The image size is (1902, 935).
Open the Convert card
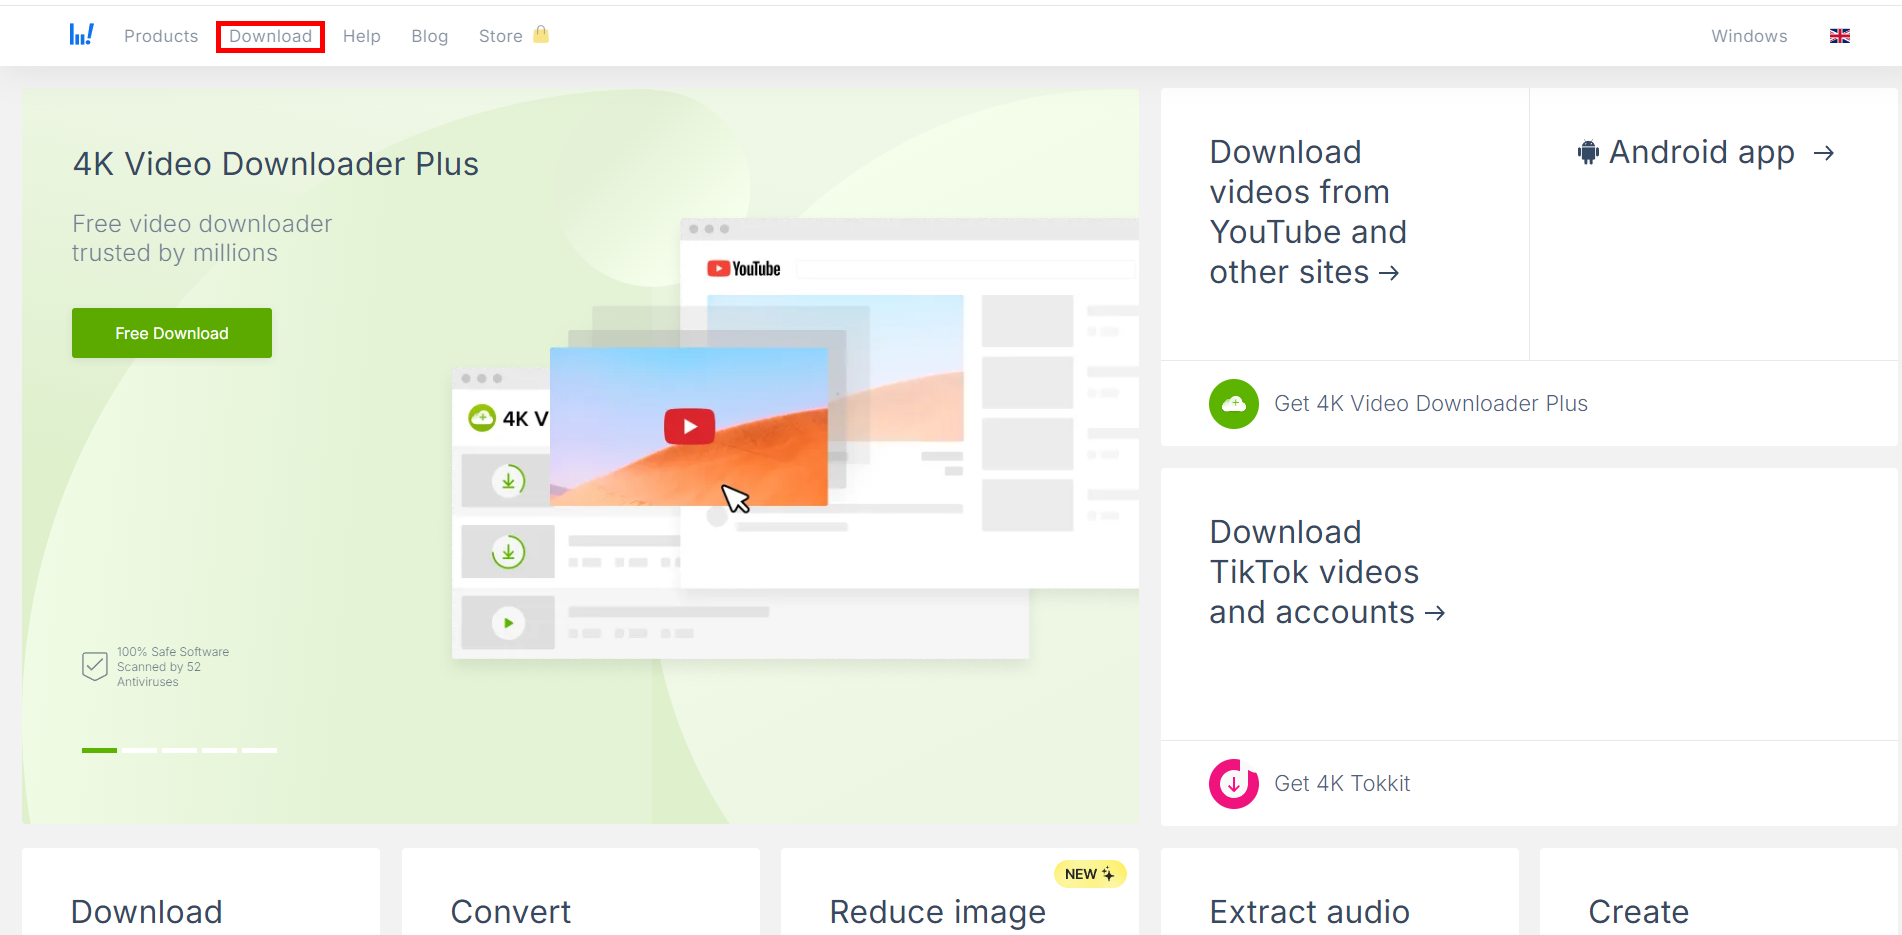[x=581, y=892]
